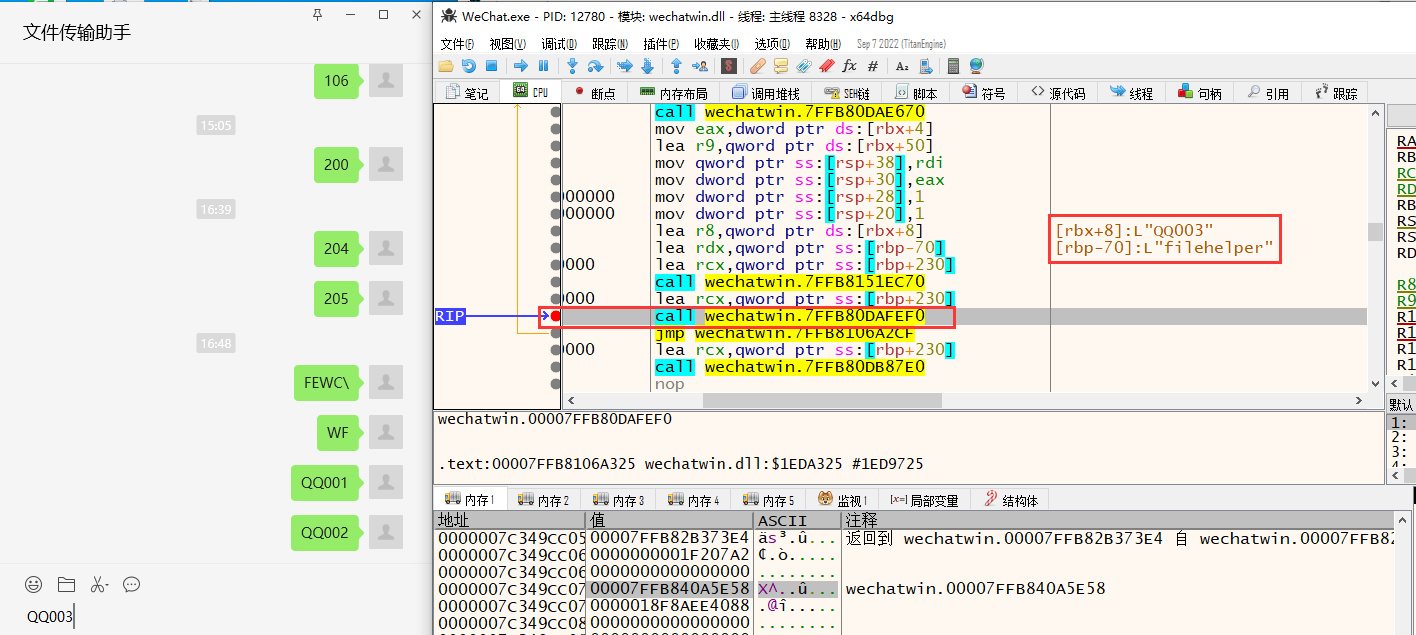Viewport: 1416px width, 635px height.
Task: Toggle breakpoint dot beside call 7FFB80DAE670
Action: click(x=556, y=112)
